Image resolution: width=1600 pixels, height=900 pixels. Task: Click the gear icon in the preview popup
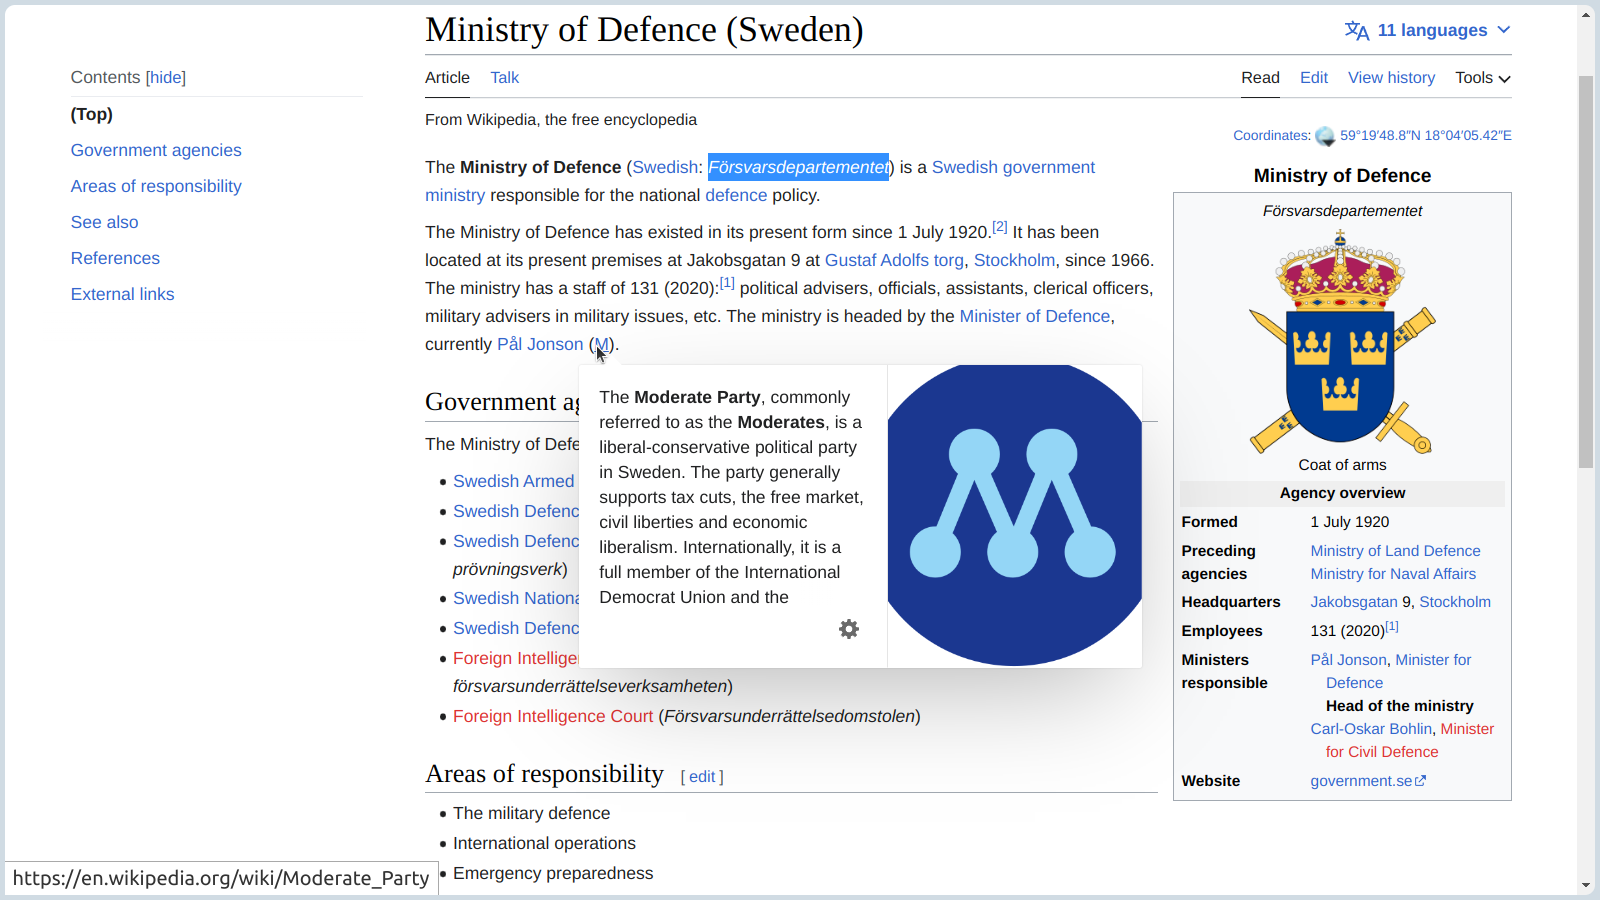[848, 629]
